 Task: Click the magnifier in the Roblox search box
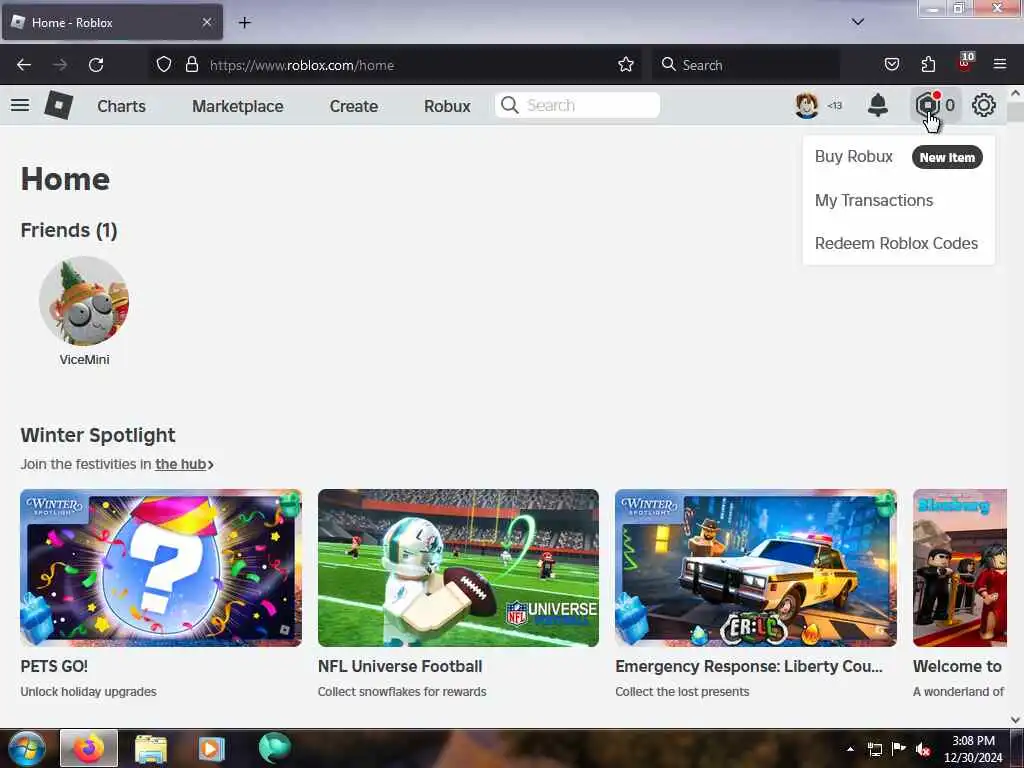tap(509, 105)
